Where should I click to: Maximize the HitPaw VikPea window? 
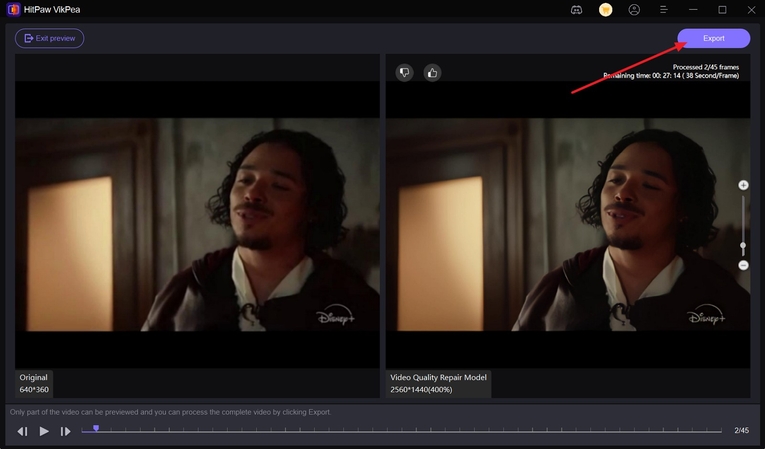(x=722, y=10)
